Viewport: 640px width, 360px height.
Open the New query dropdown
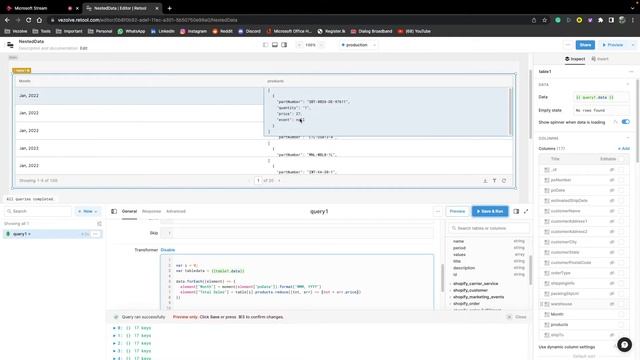88,211
